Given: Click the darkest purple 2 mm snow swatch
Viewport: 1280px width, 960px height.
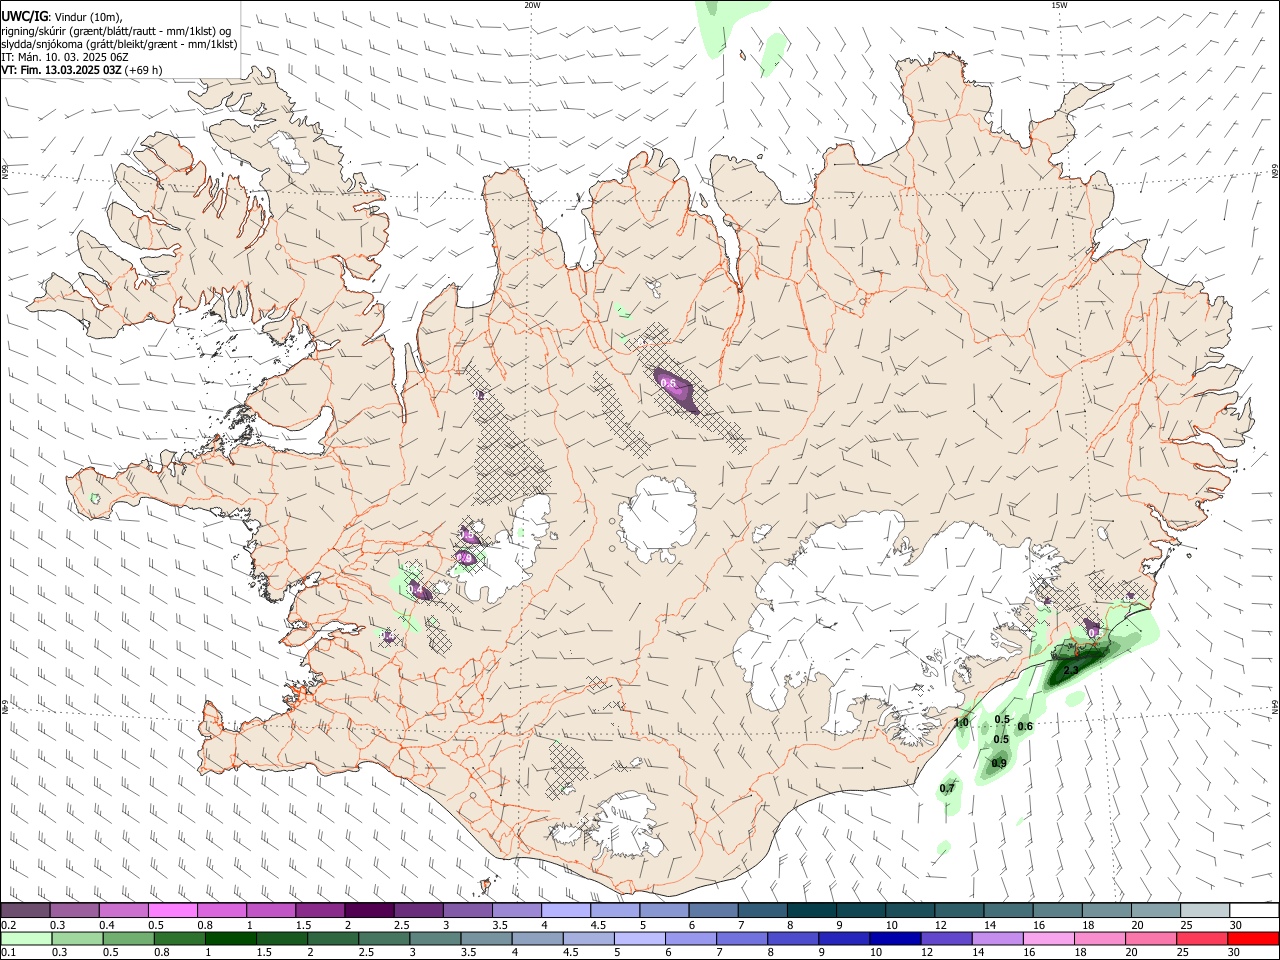Looking at the screenshot, I should click(x=369, y=911).
